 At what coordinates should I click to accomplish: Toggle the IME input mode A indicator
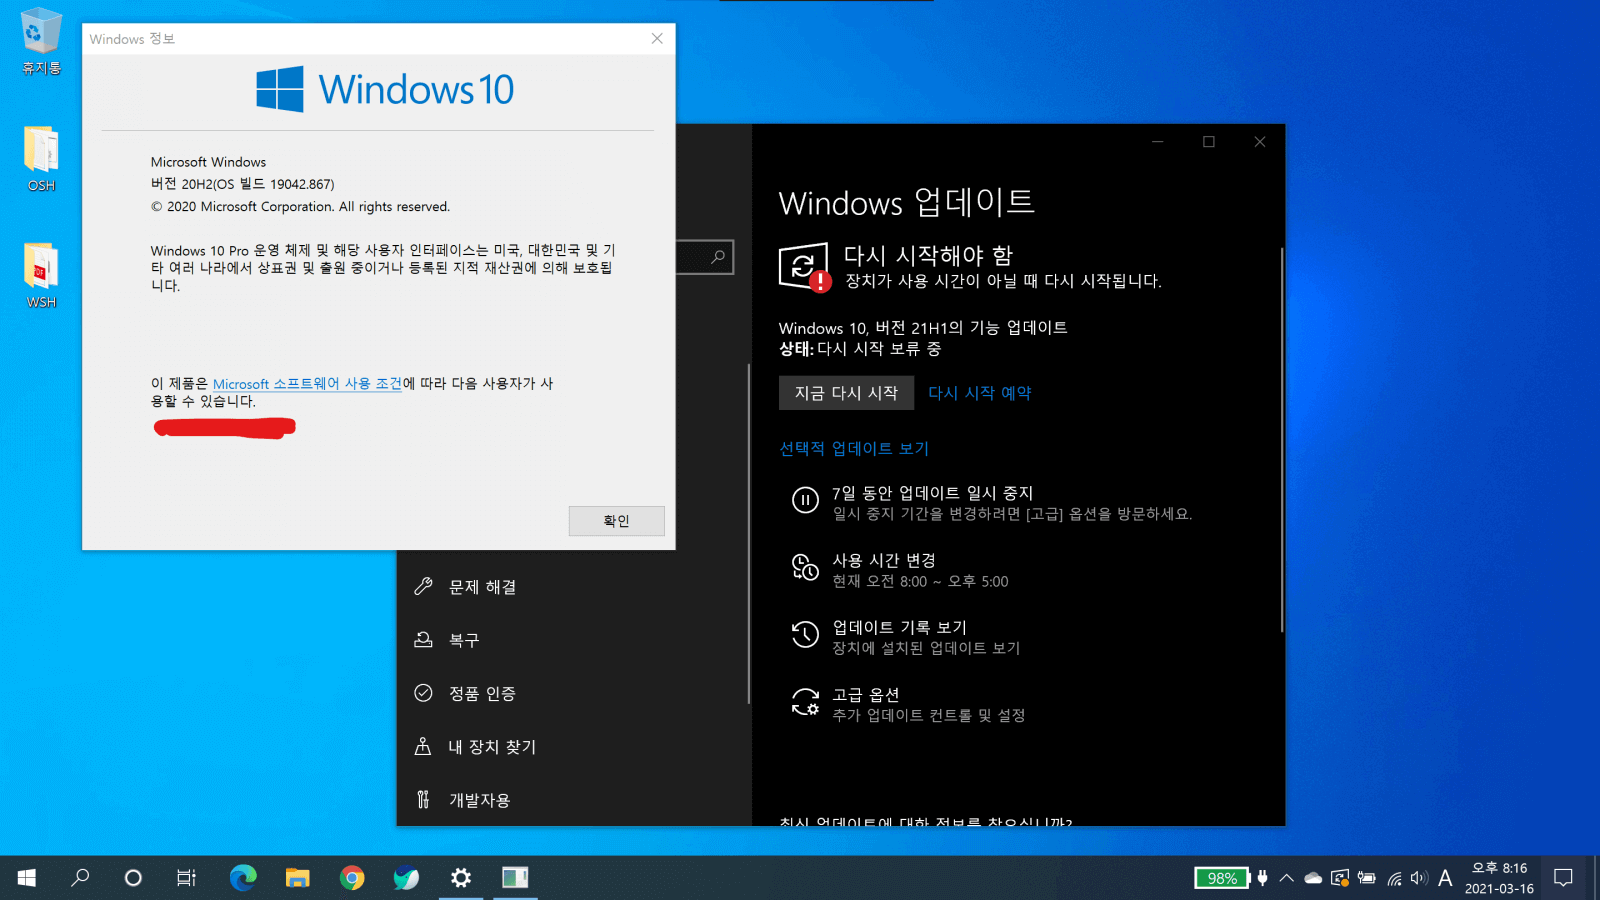coord(1445,878)
